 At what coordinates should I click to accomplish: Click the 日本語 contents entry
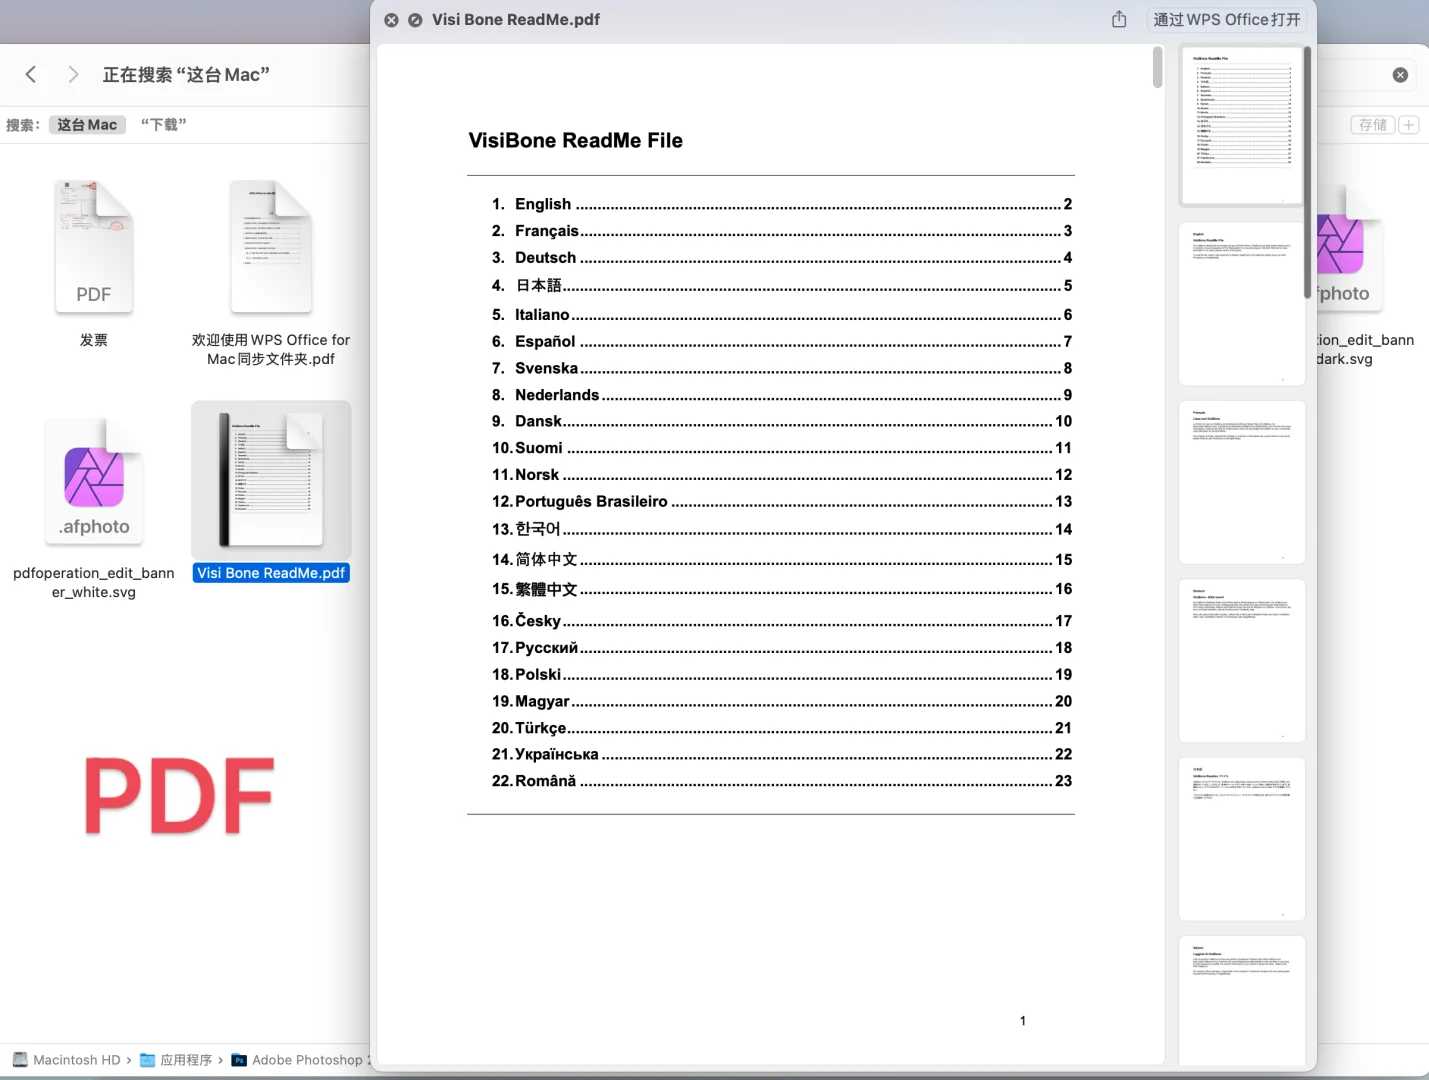pyautogui.click(x=781, y=286)
